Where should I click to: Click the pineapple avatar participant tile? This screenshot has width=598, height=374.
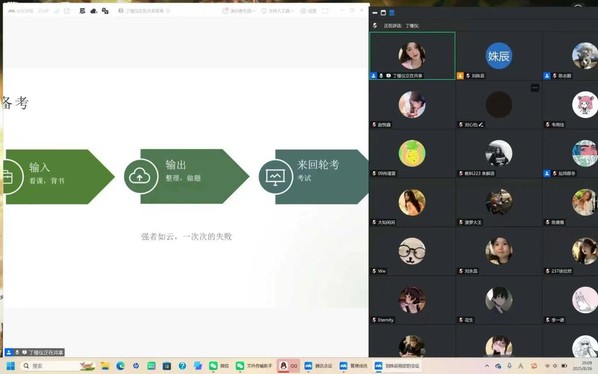[412, 153]
